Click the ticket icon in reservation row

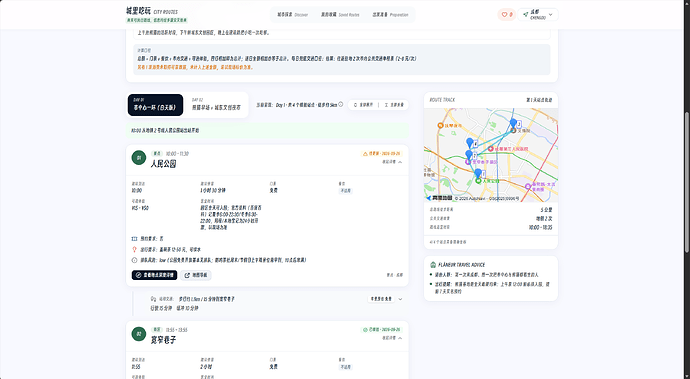(x=134, y=239)
